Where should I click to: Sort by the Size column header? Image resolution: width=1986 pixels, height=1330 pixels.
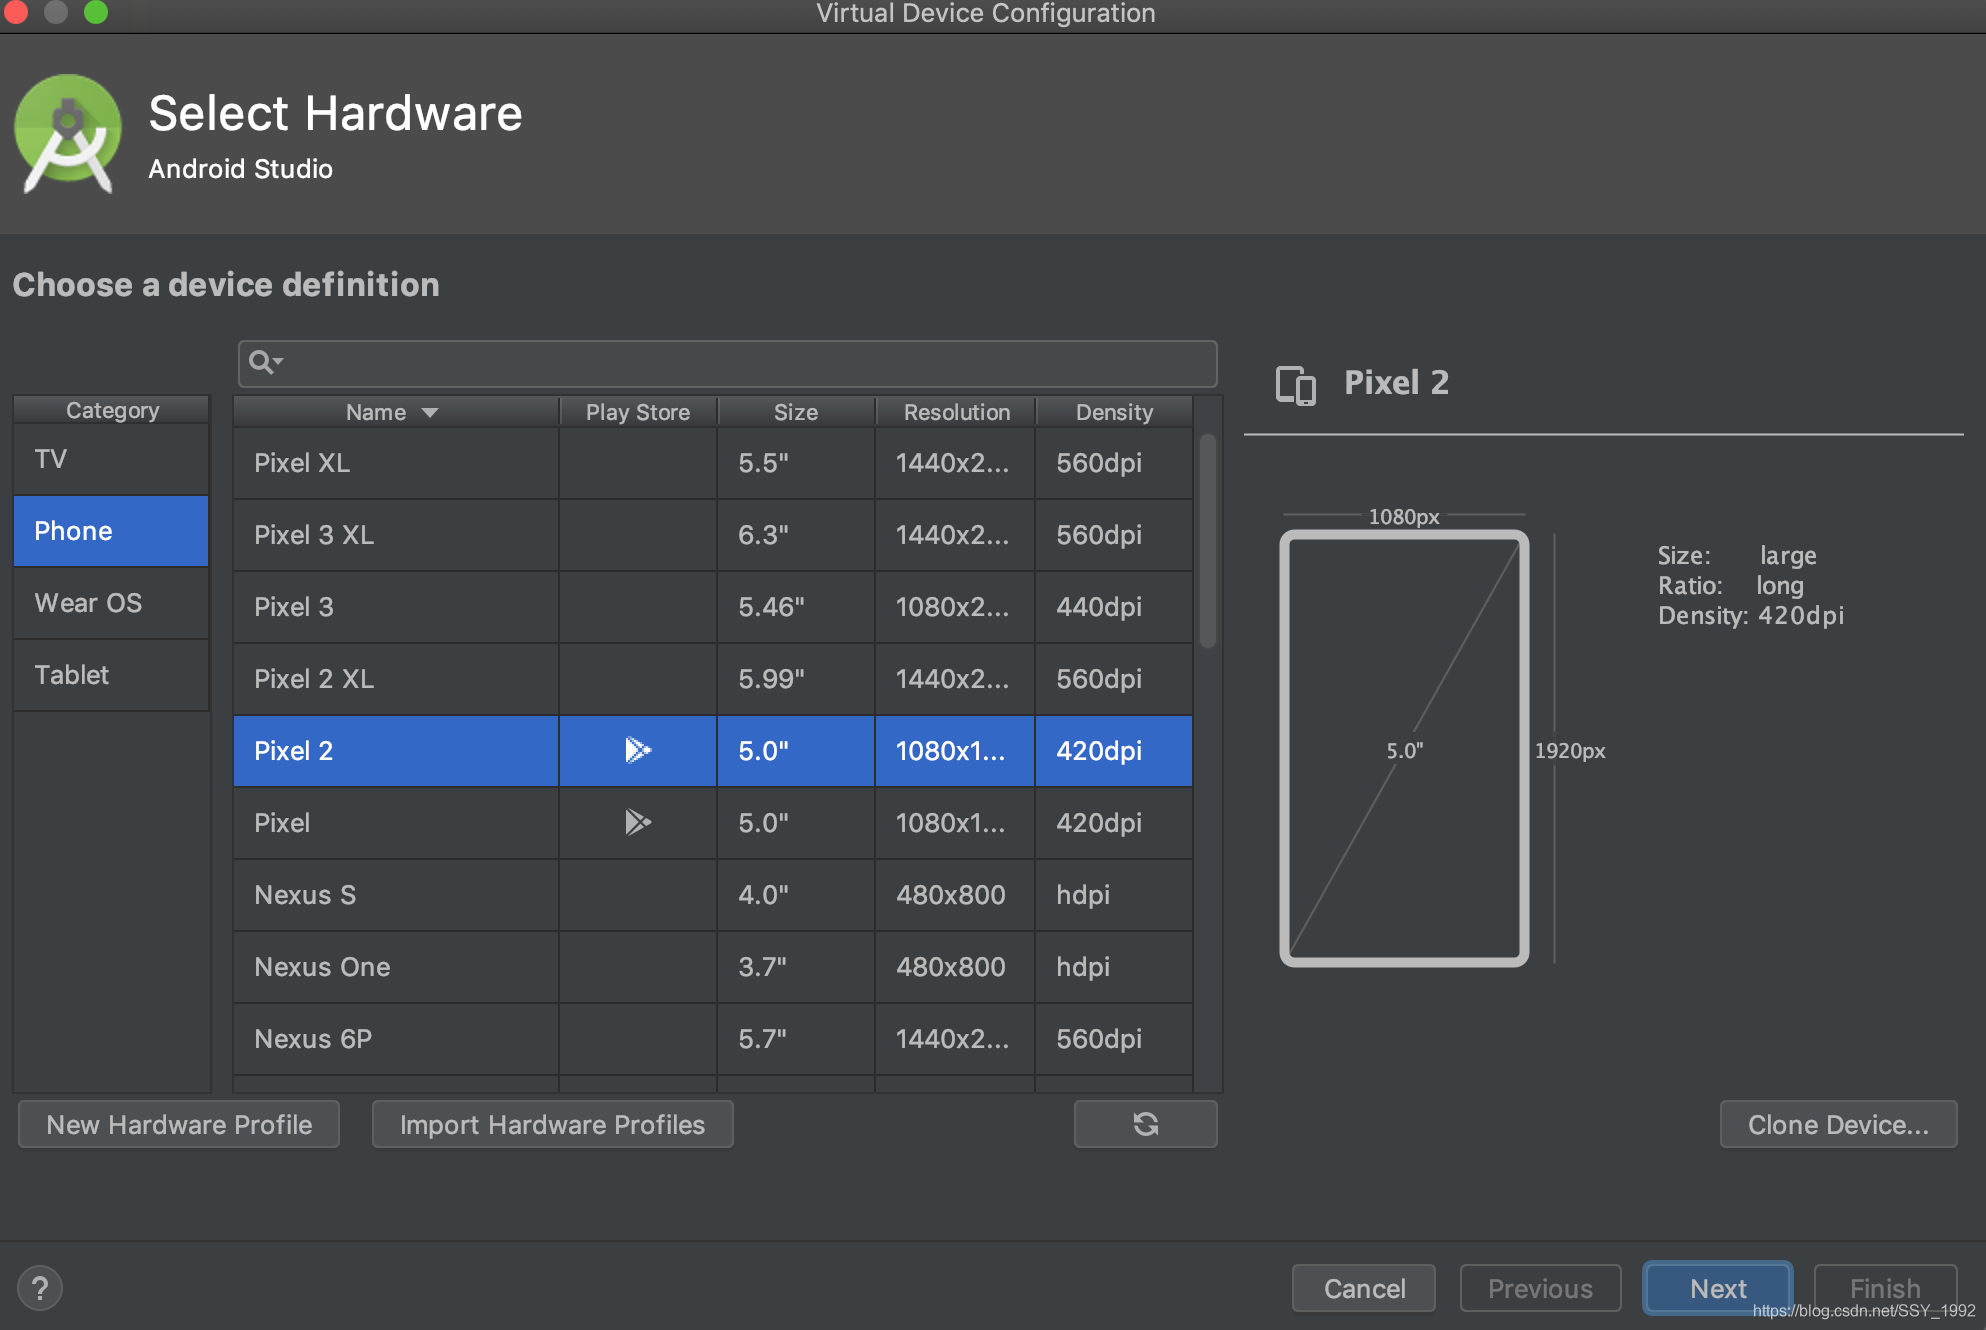point(796,412)
